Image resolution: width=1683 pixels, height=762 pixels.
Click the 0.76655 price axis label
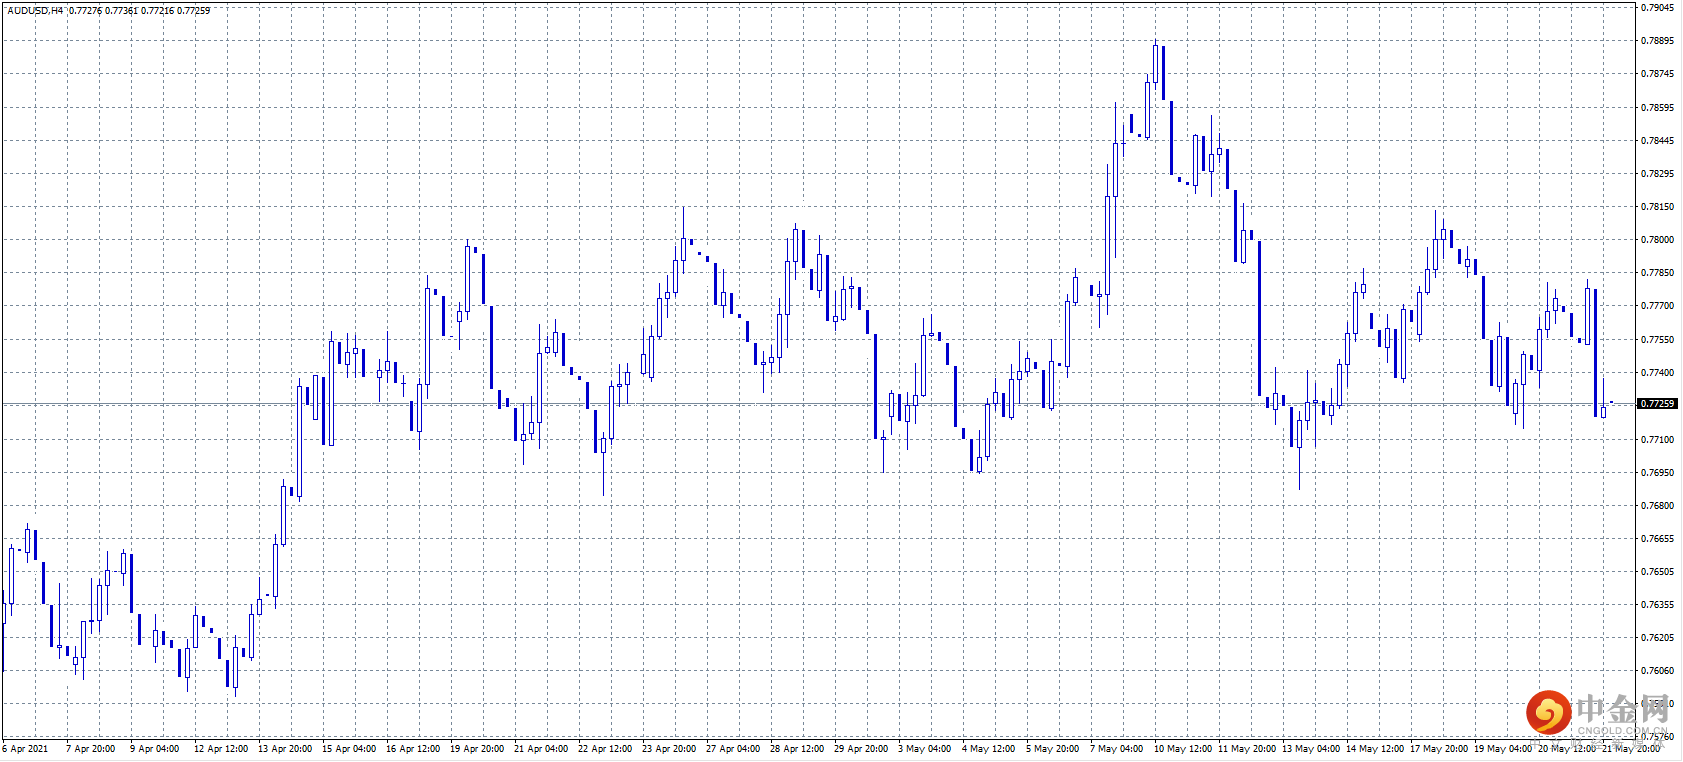point(1657,539)
